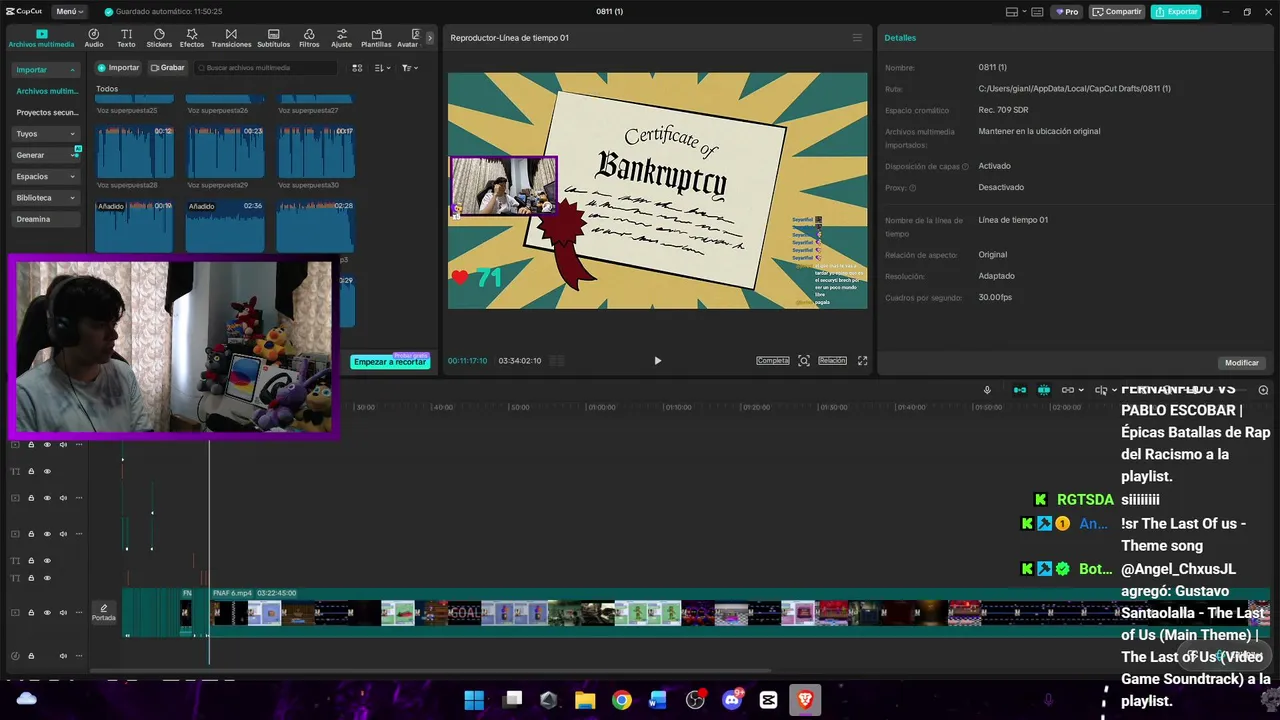Screen dimensions: 1280x720
Task: Select the Voz superpuesta28 audio clip
Action: tap(134, 152)
